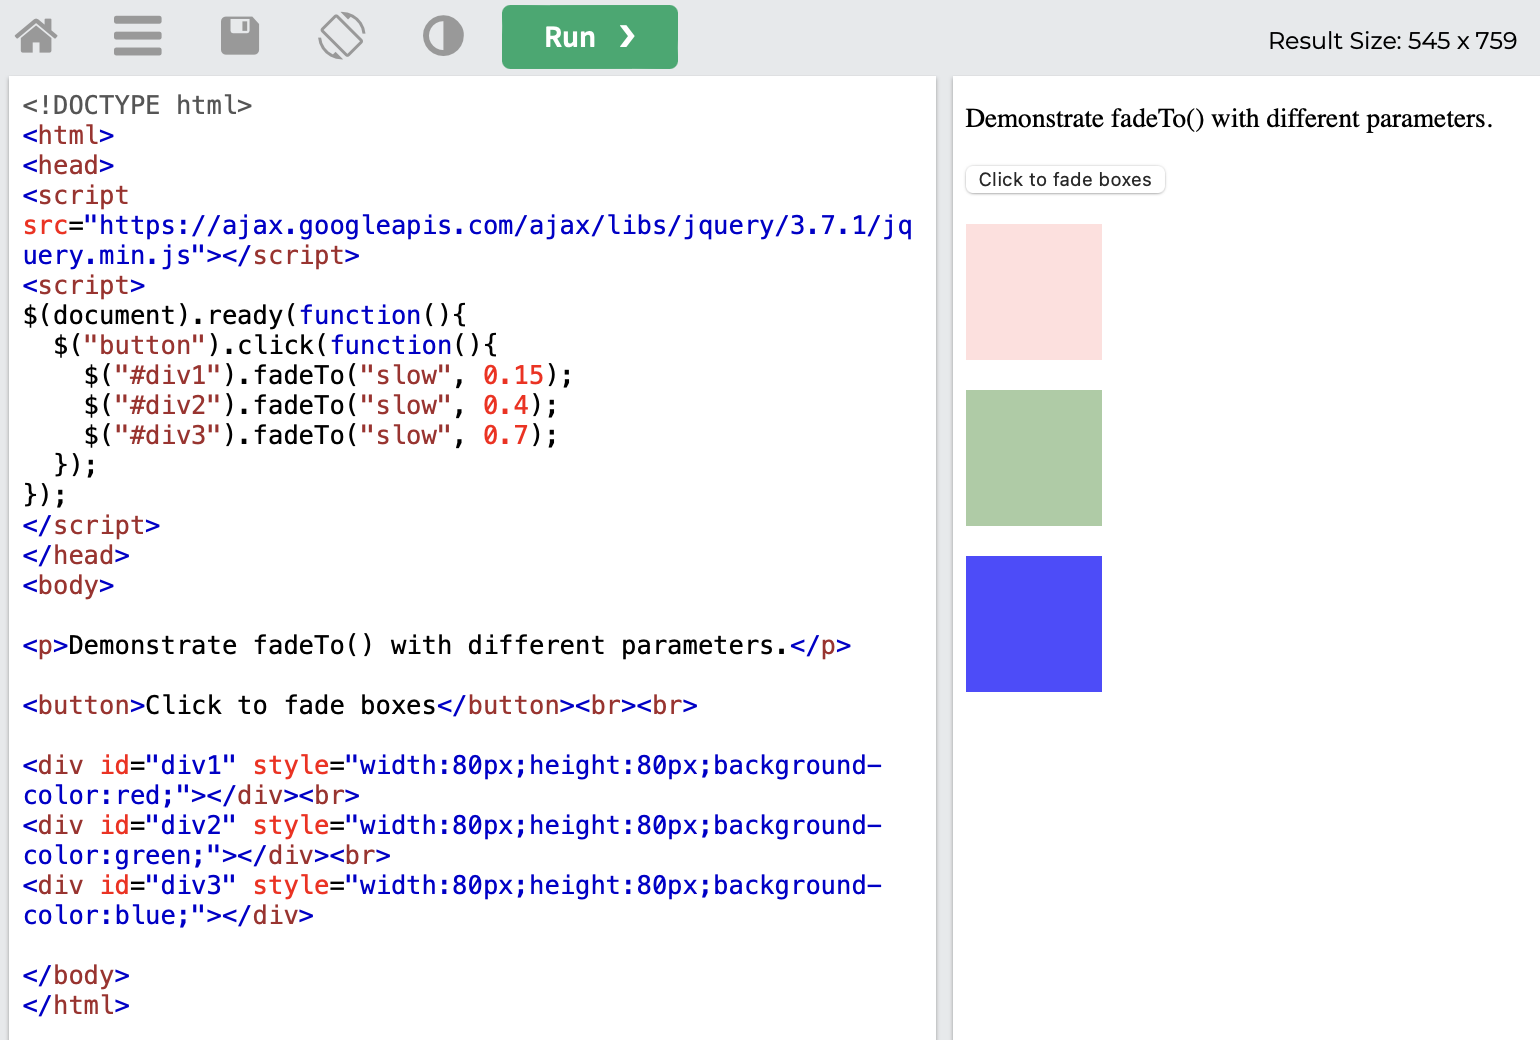Click the <p> paragraph line in code editor
This screenshot has height=1040, width=1540.
tap(437, 645)
